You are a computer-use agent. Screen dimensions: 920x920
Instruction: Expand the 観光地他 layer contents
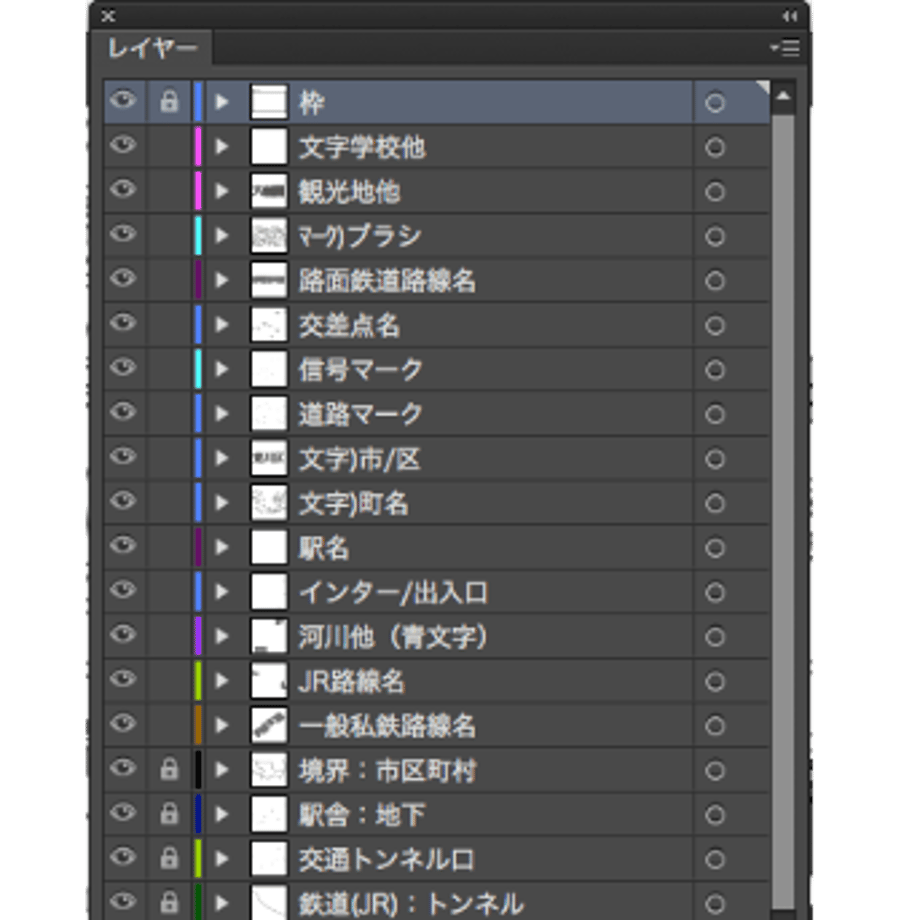(x=222, y=191)
